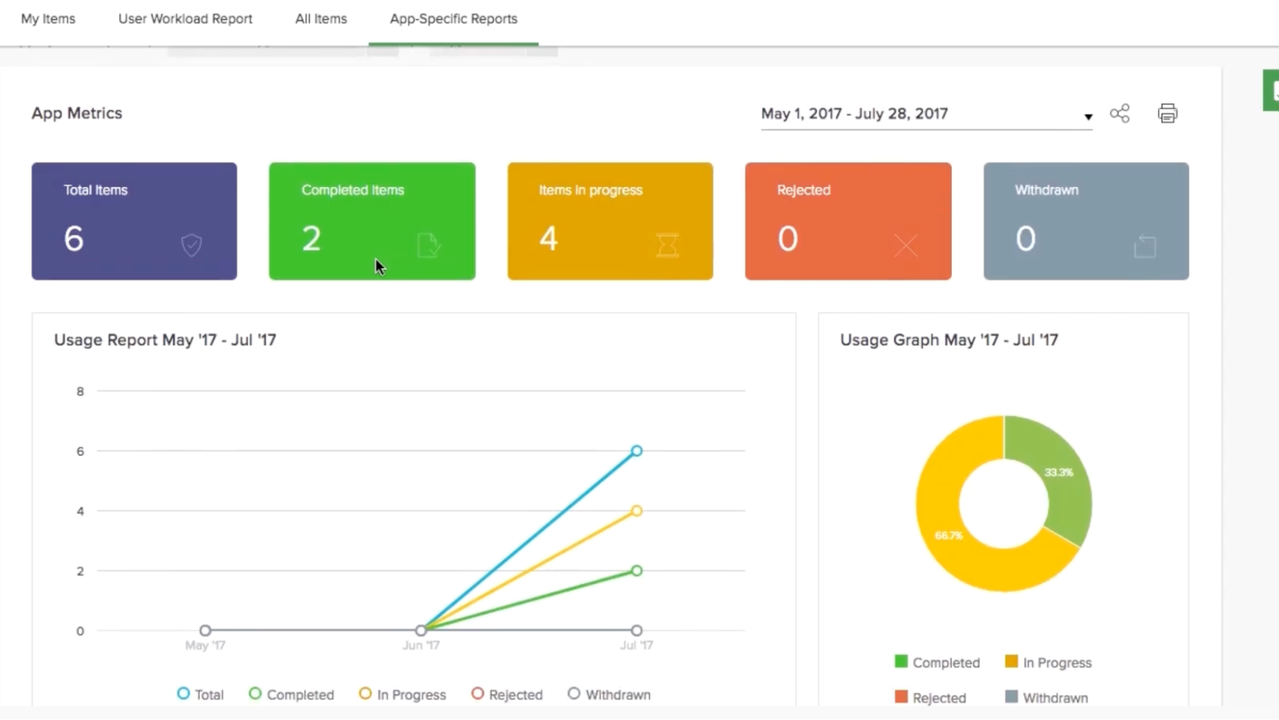Click Completed green swatch in donut legend

click(x=901, y=662)
